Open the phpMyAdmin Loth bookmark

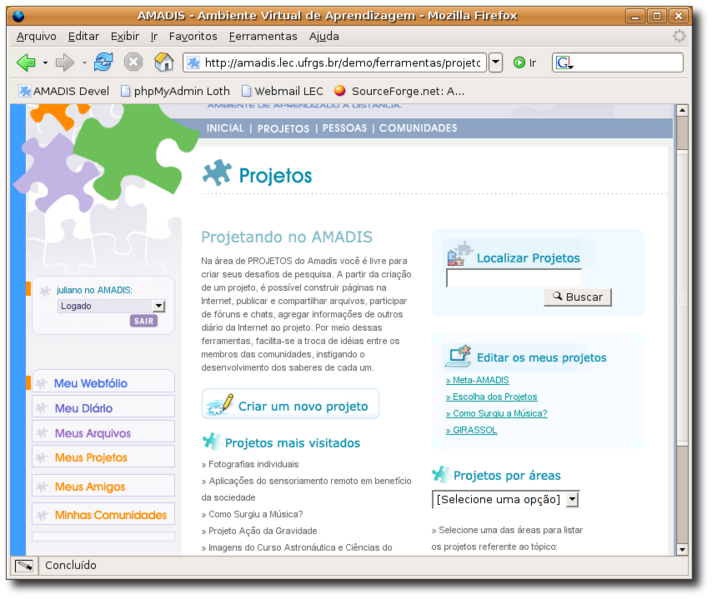tap(175, 91)
